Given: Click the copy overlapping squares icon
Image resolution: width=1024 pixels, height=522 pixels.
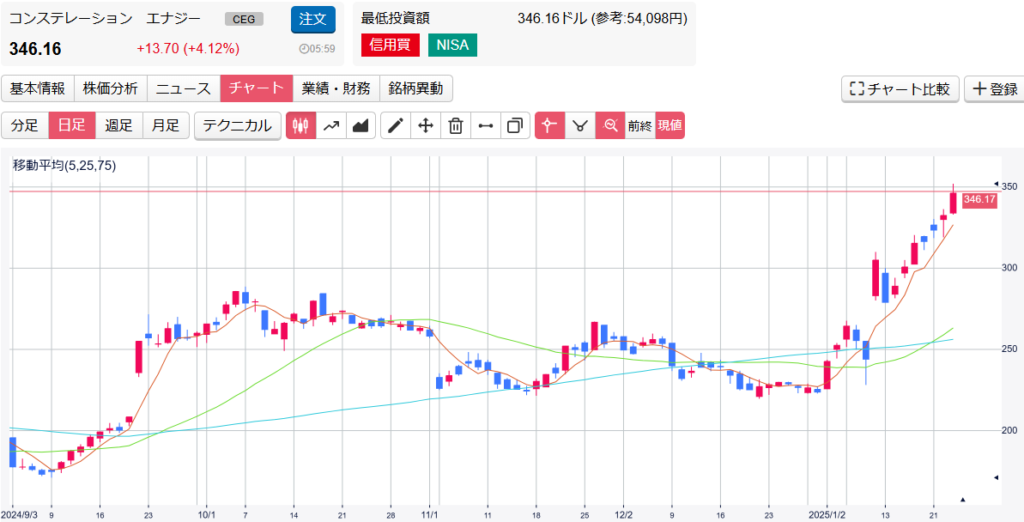Looking at the screenshot, I should coord(515,126).
